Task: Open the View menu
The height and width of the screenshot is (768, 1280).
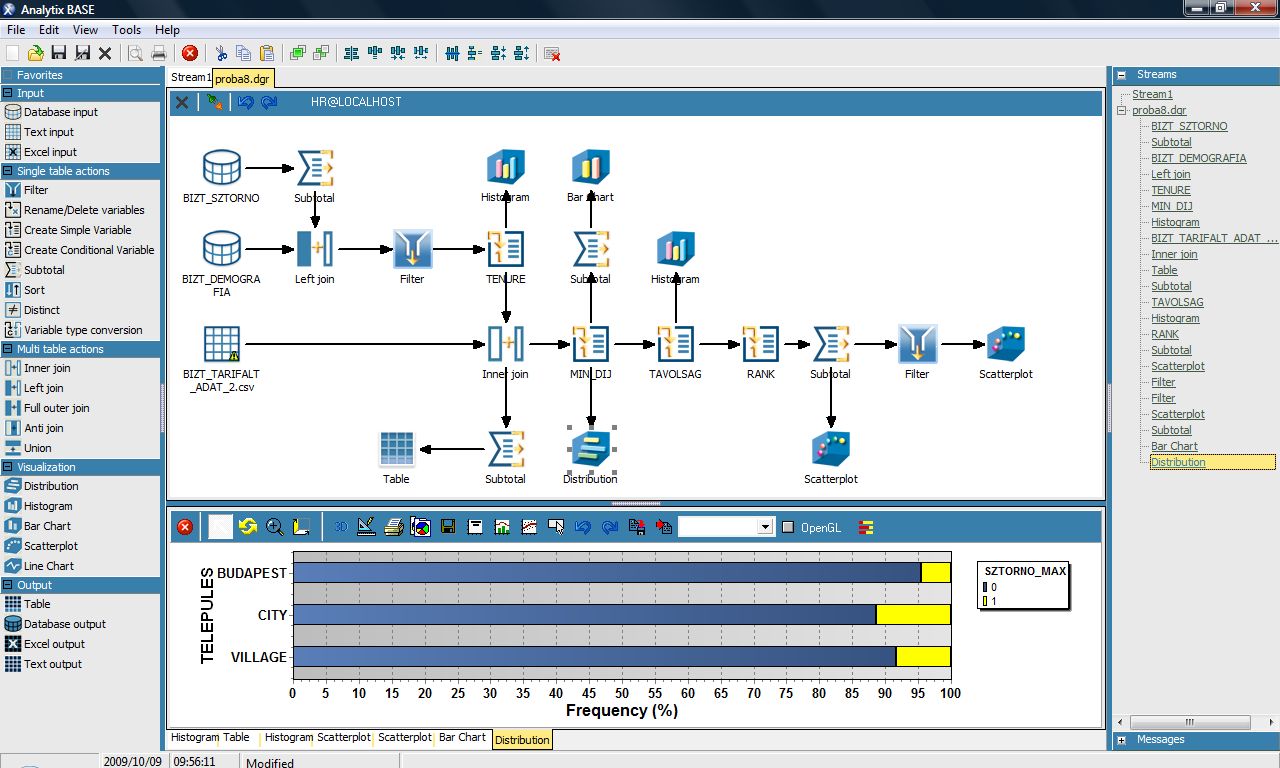Action: [85, 30]
